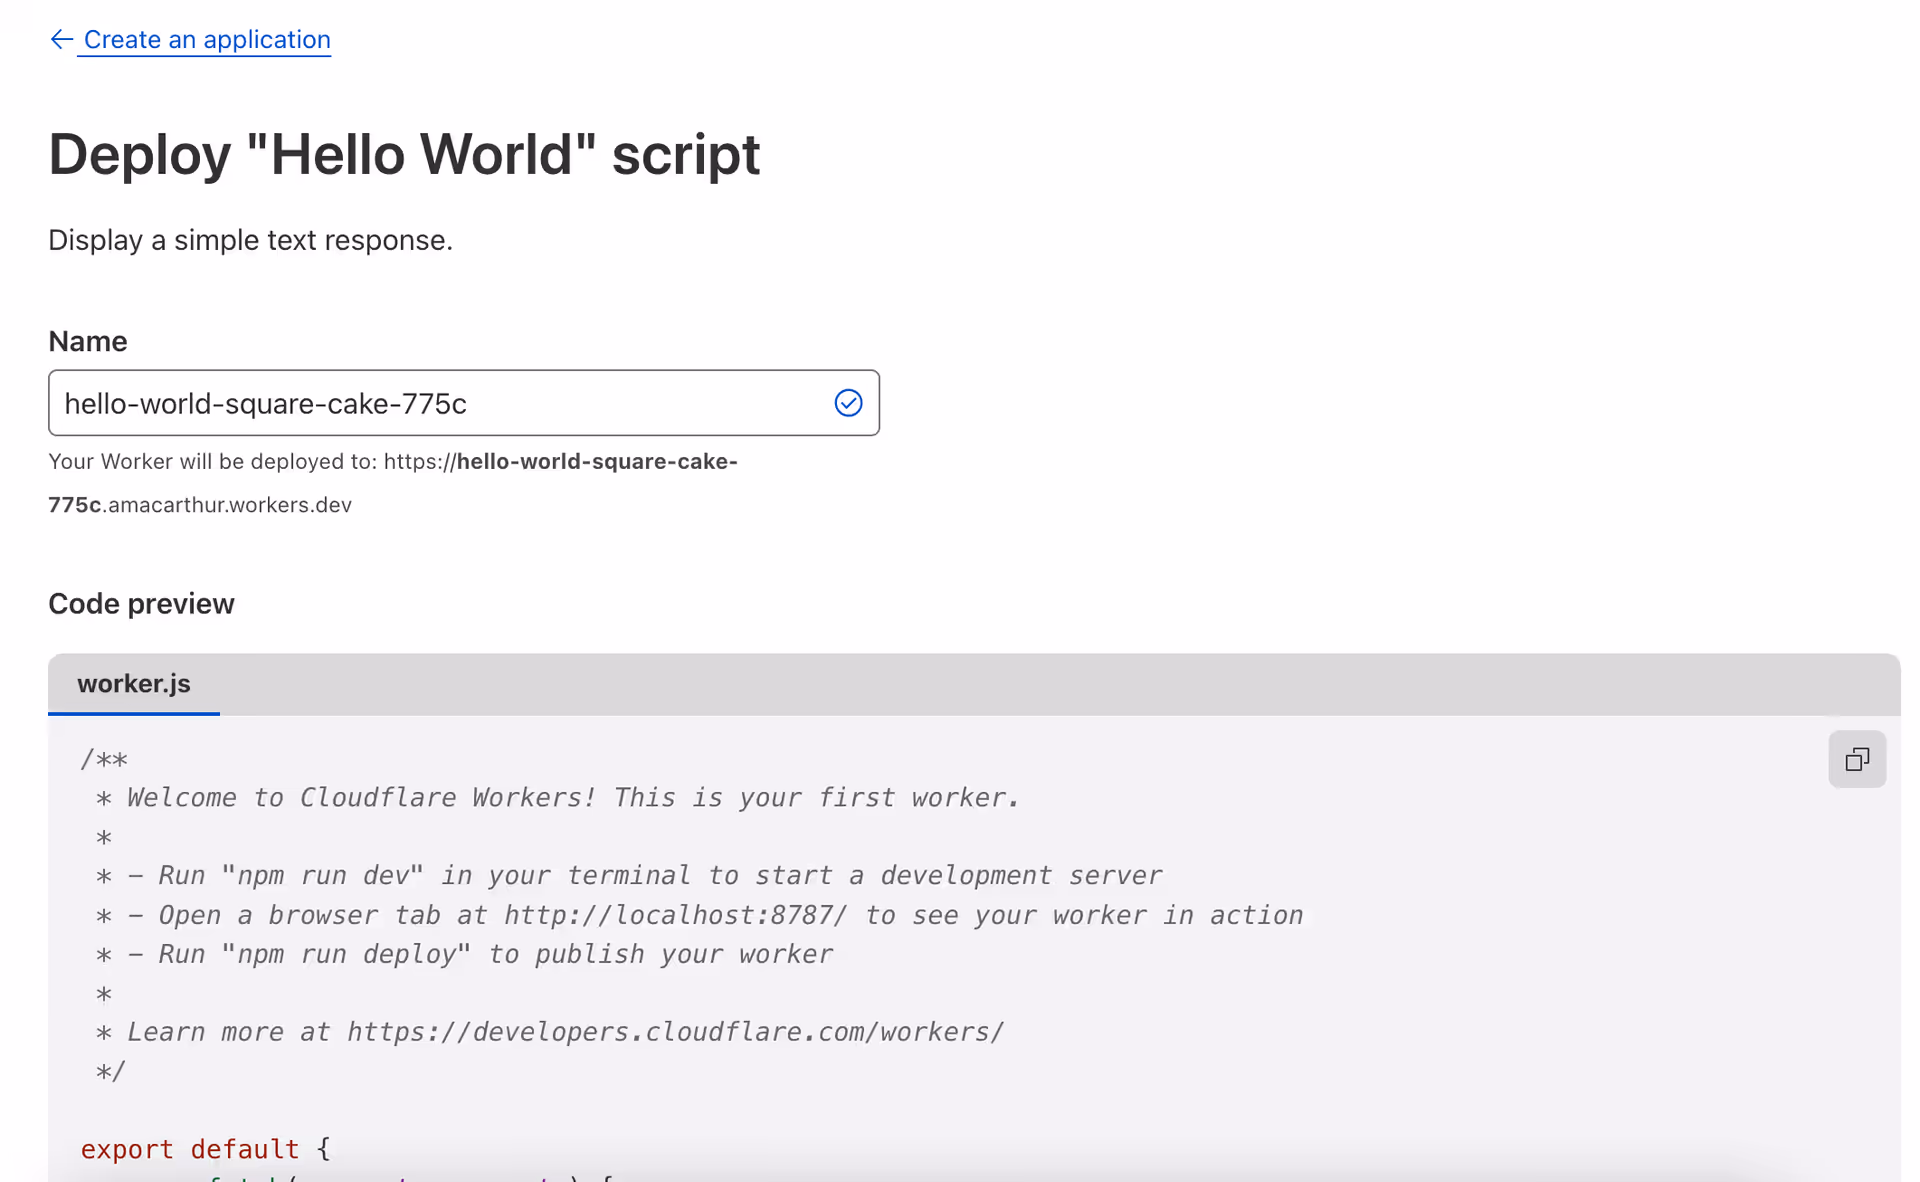Screen dimensions: 1920x1182
Task: Click the 'Display a simple text response.' text
Action: pos(251,240)
